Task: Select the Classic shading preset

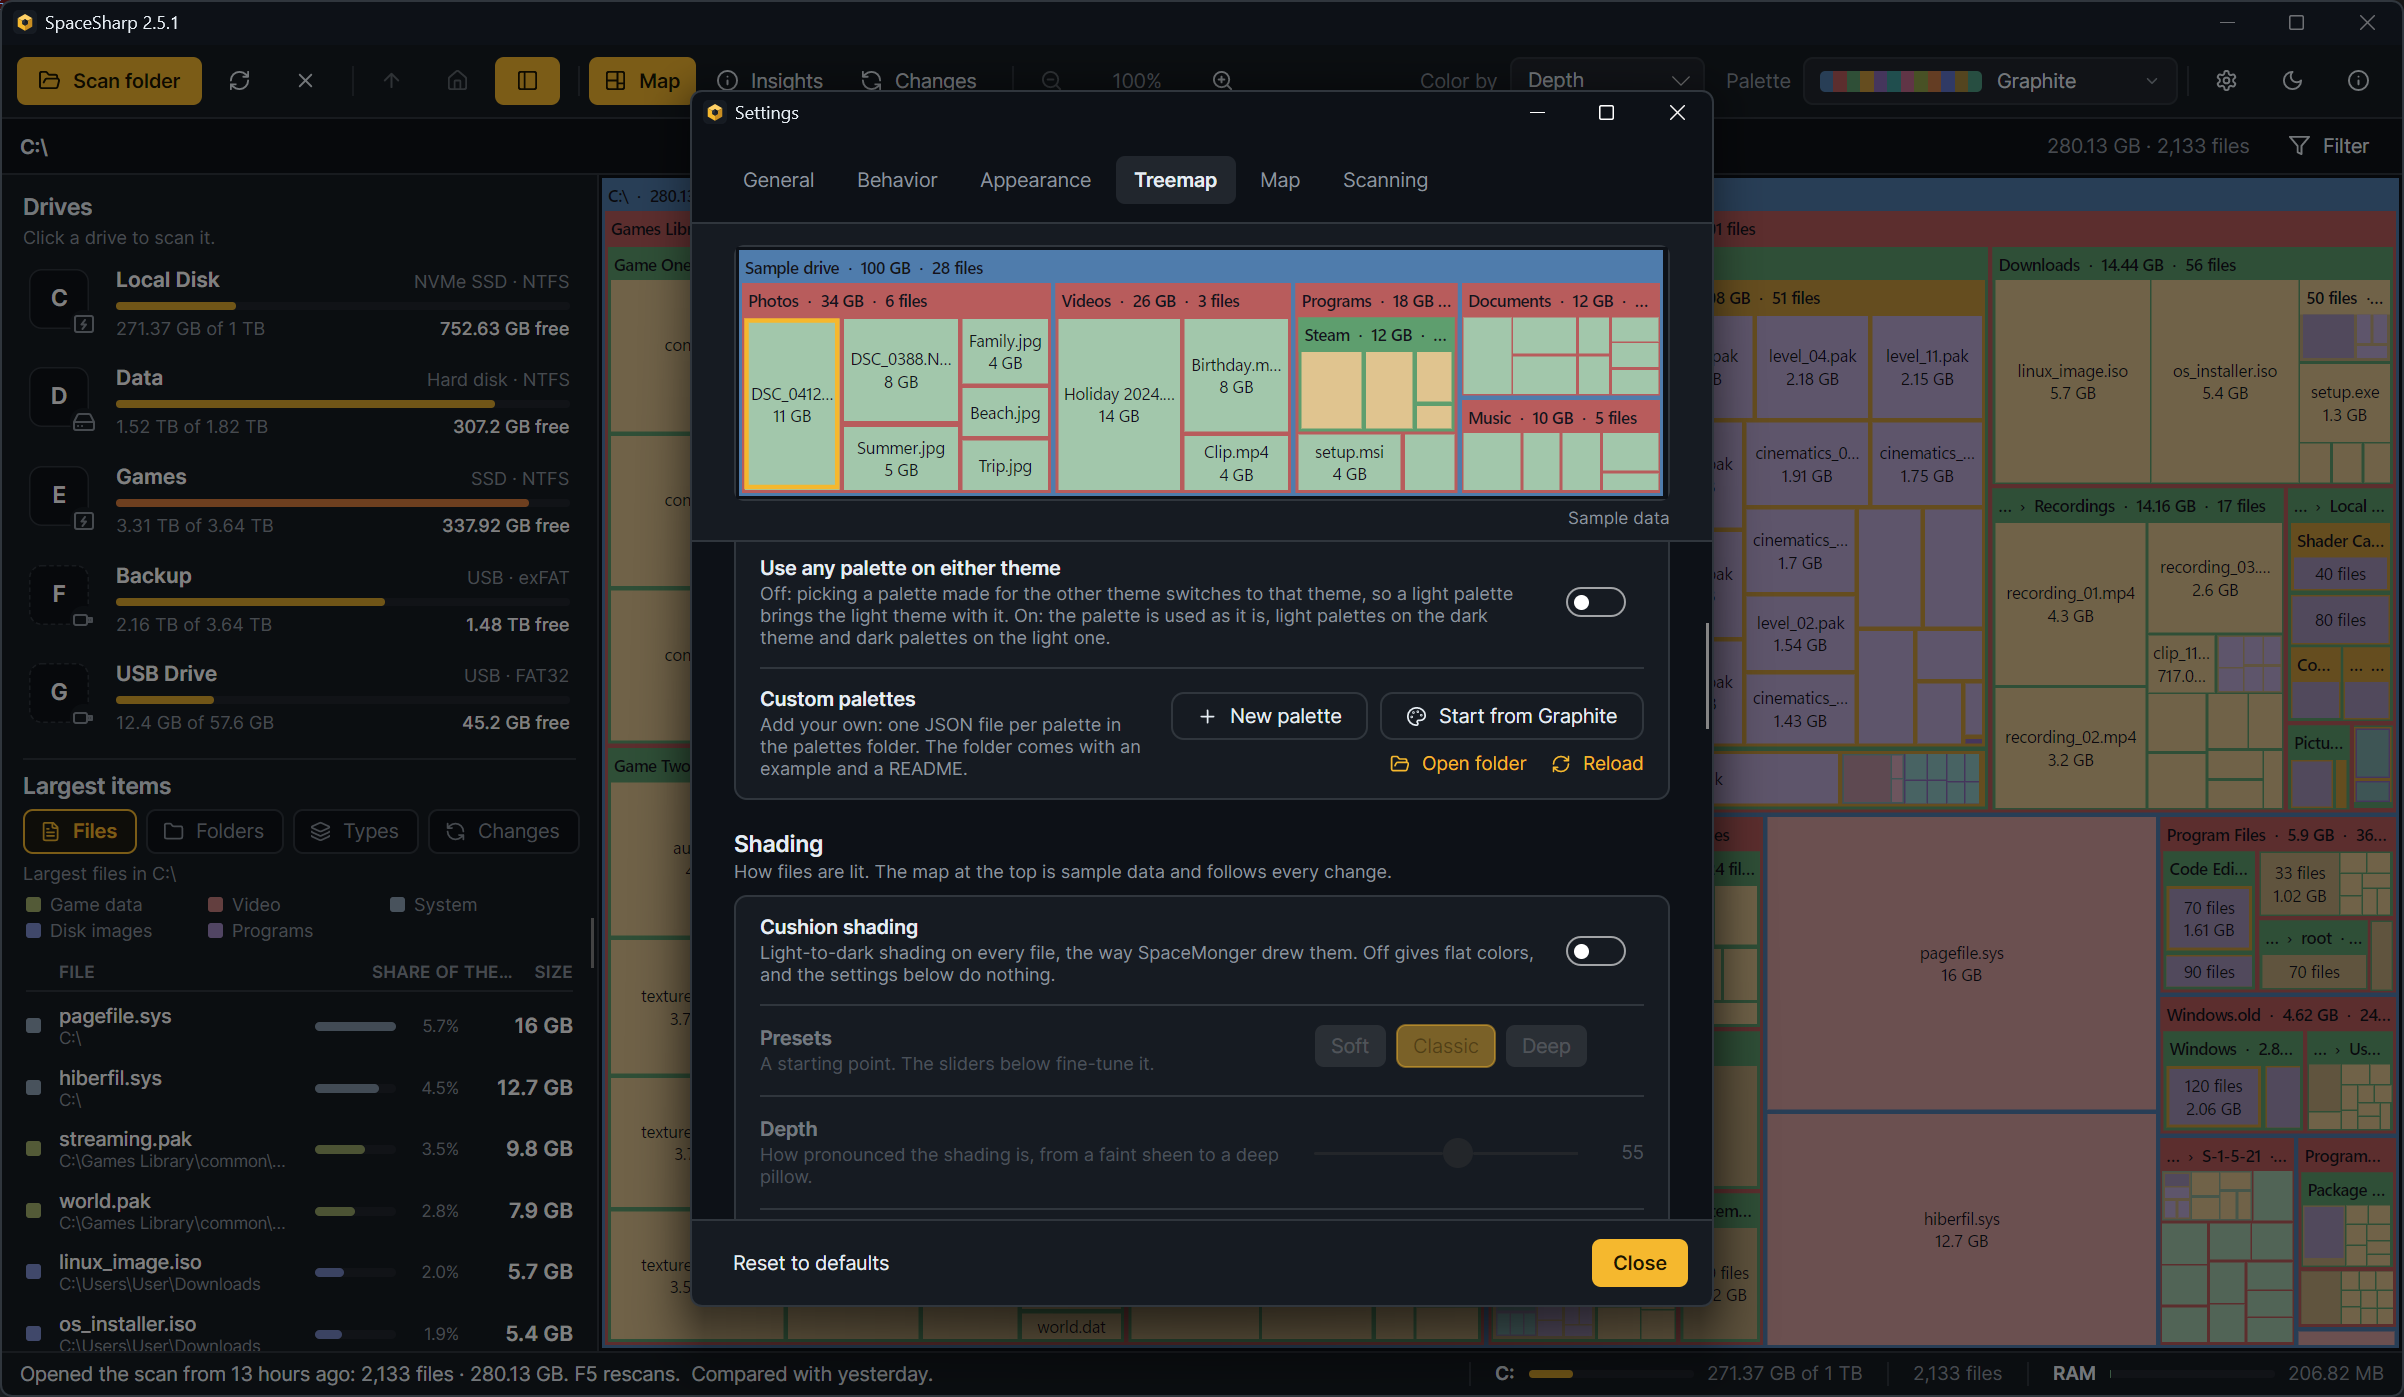Action: 1445,1046
